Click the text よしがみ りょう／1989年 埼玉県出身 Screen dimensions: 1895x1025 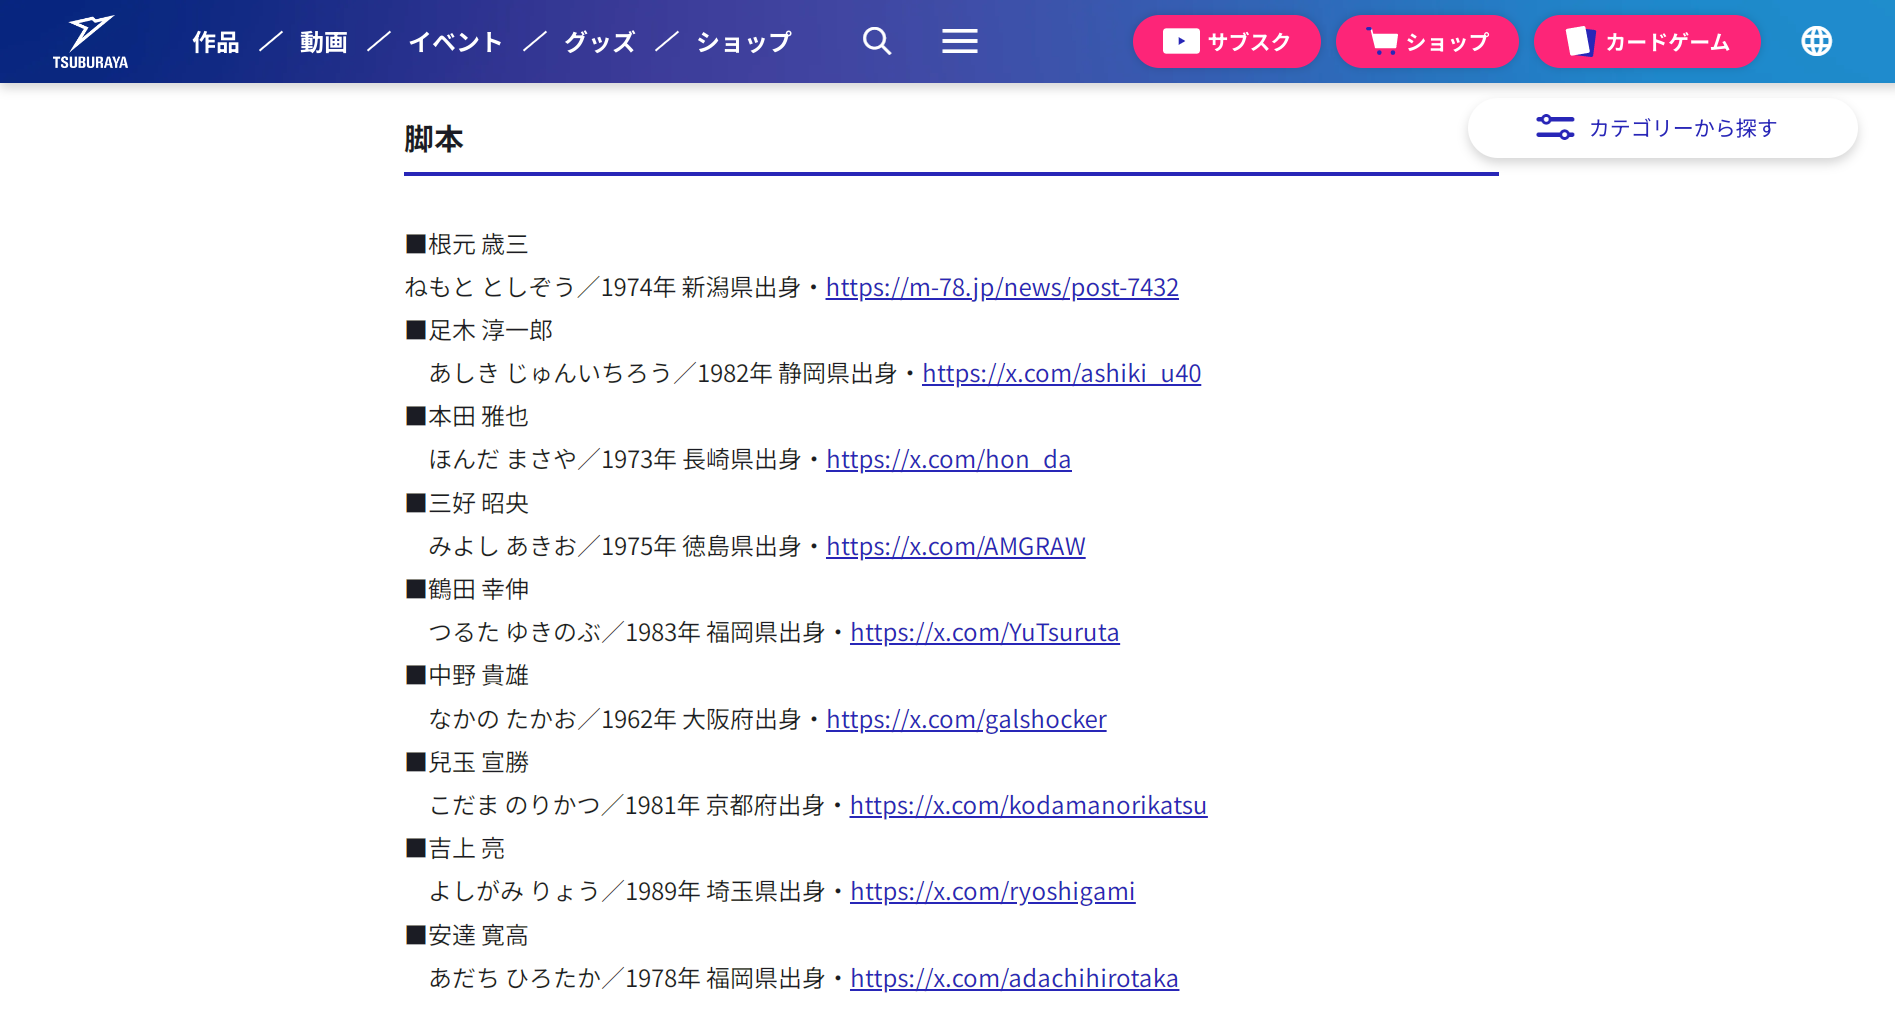pyautogui.click(x=627, y=892)
